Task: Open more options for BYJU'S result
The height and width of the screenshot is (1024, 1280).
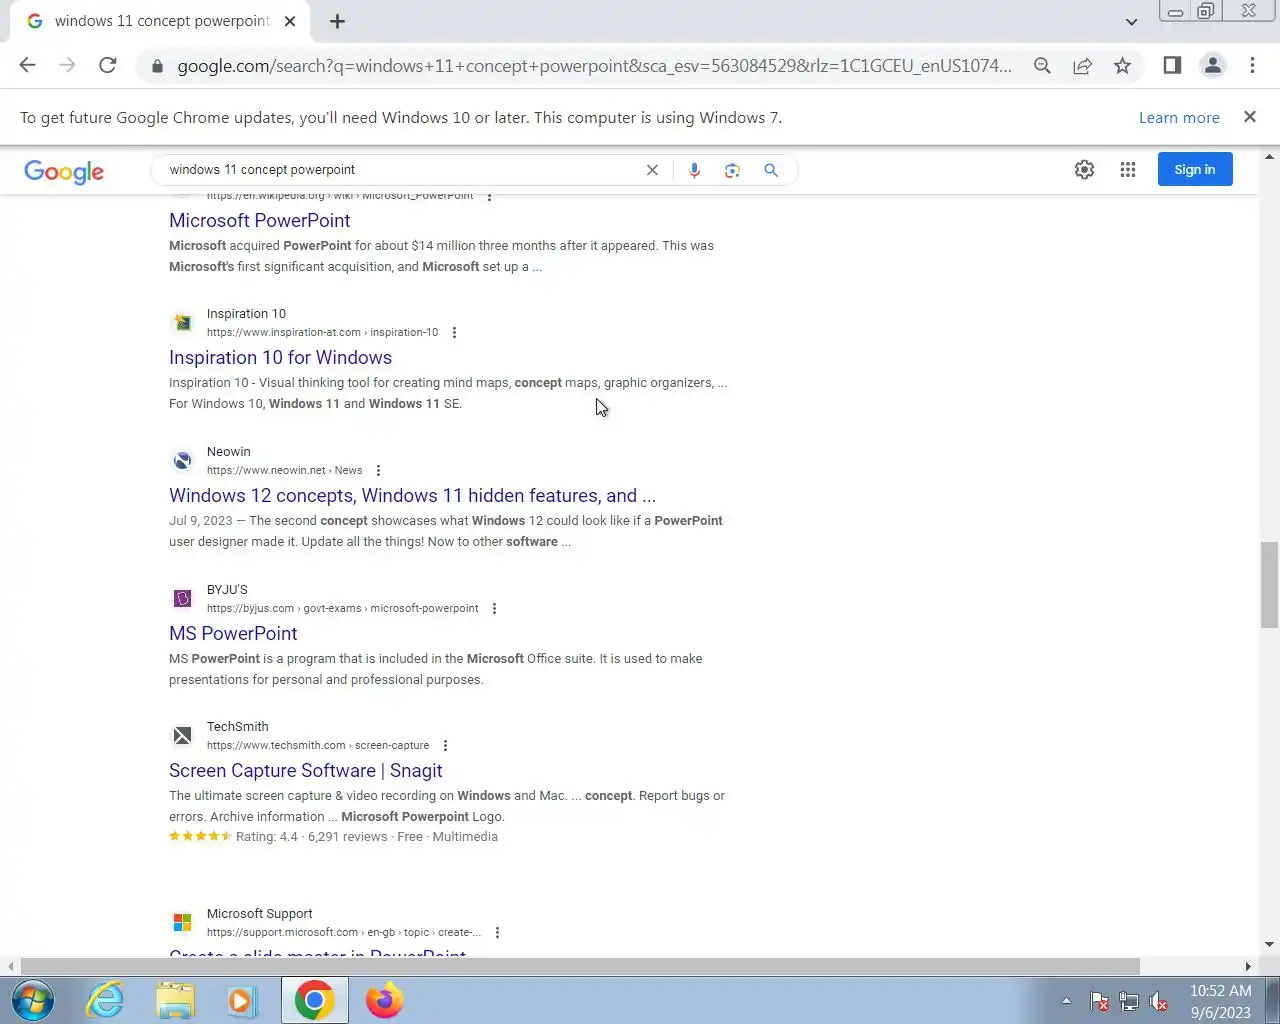Action: [x=494, y=608]
